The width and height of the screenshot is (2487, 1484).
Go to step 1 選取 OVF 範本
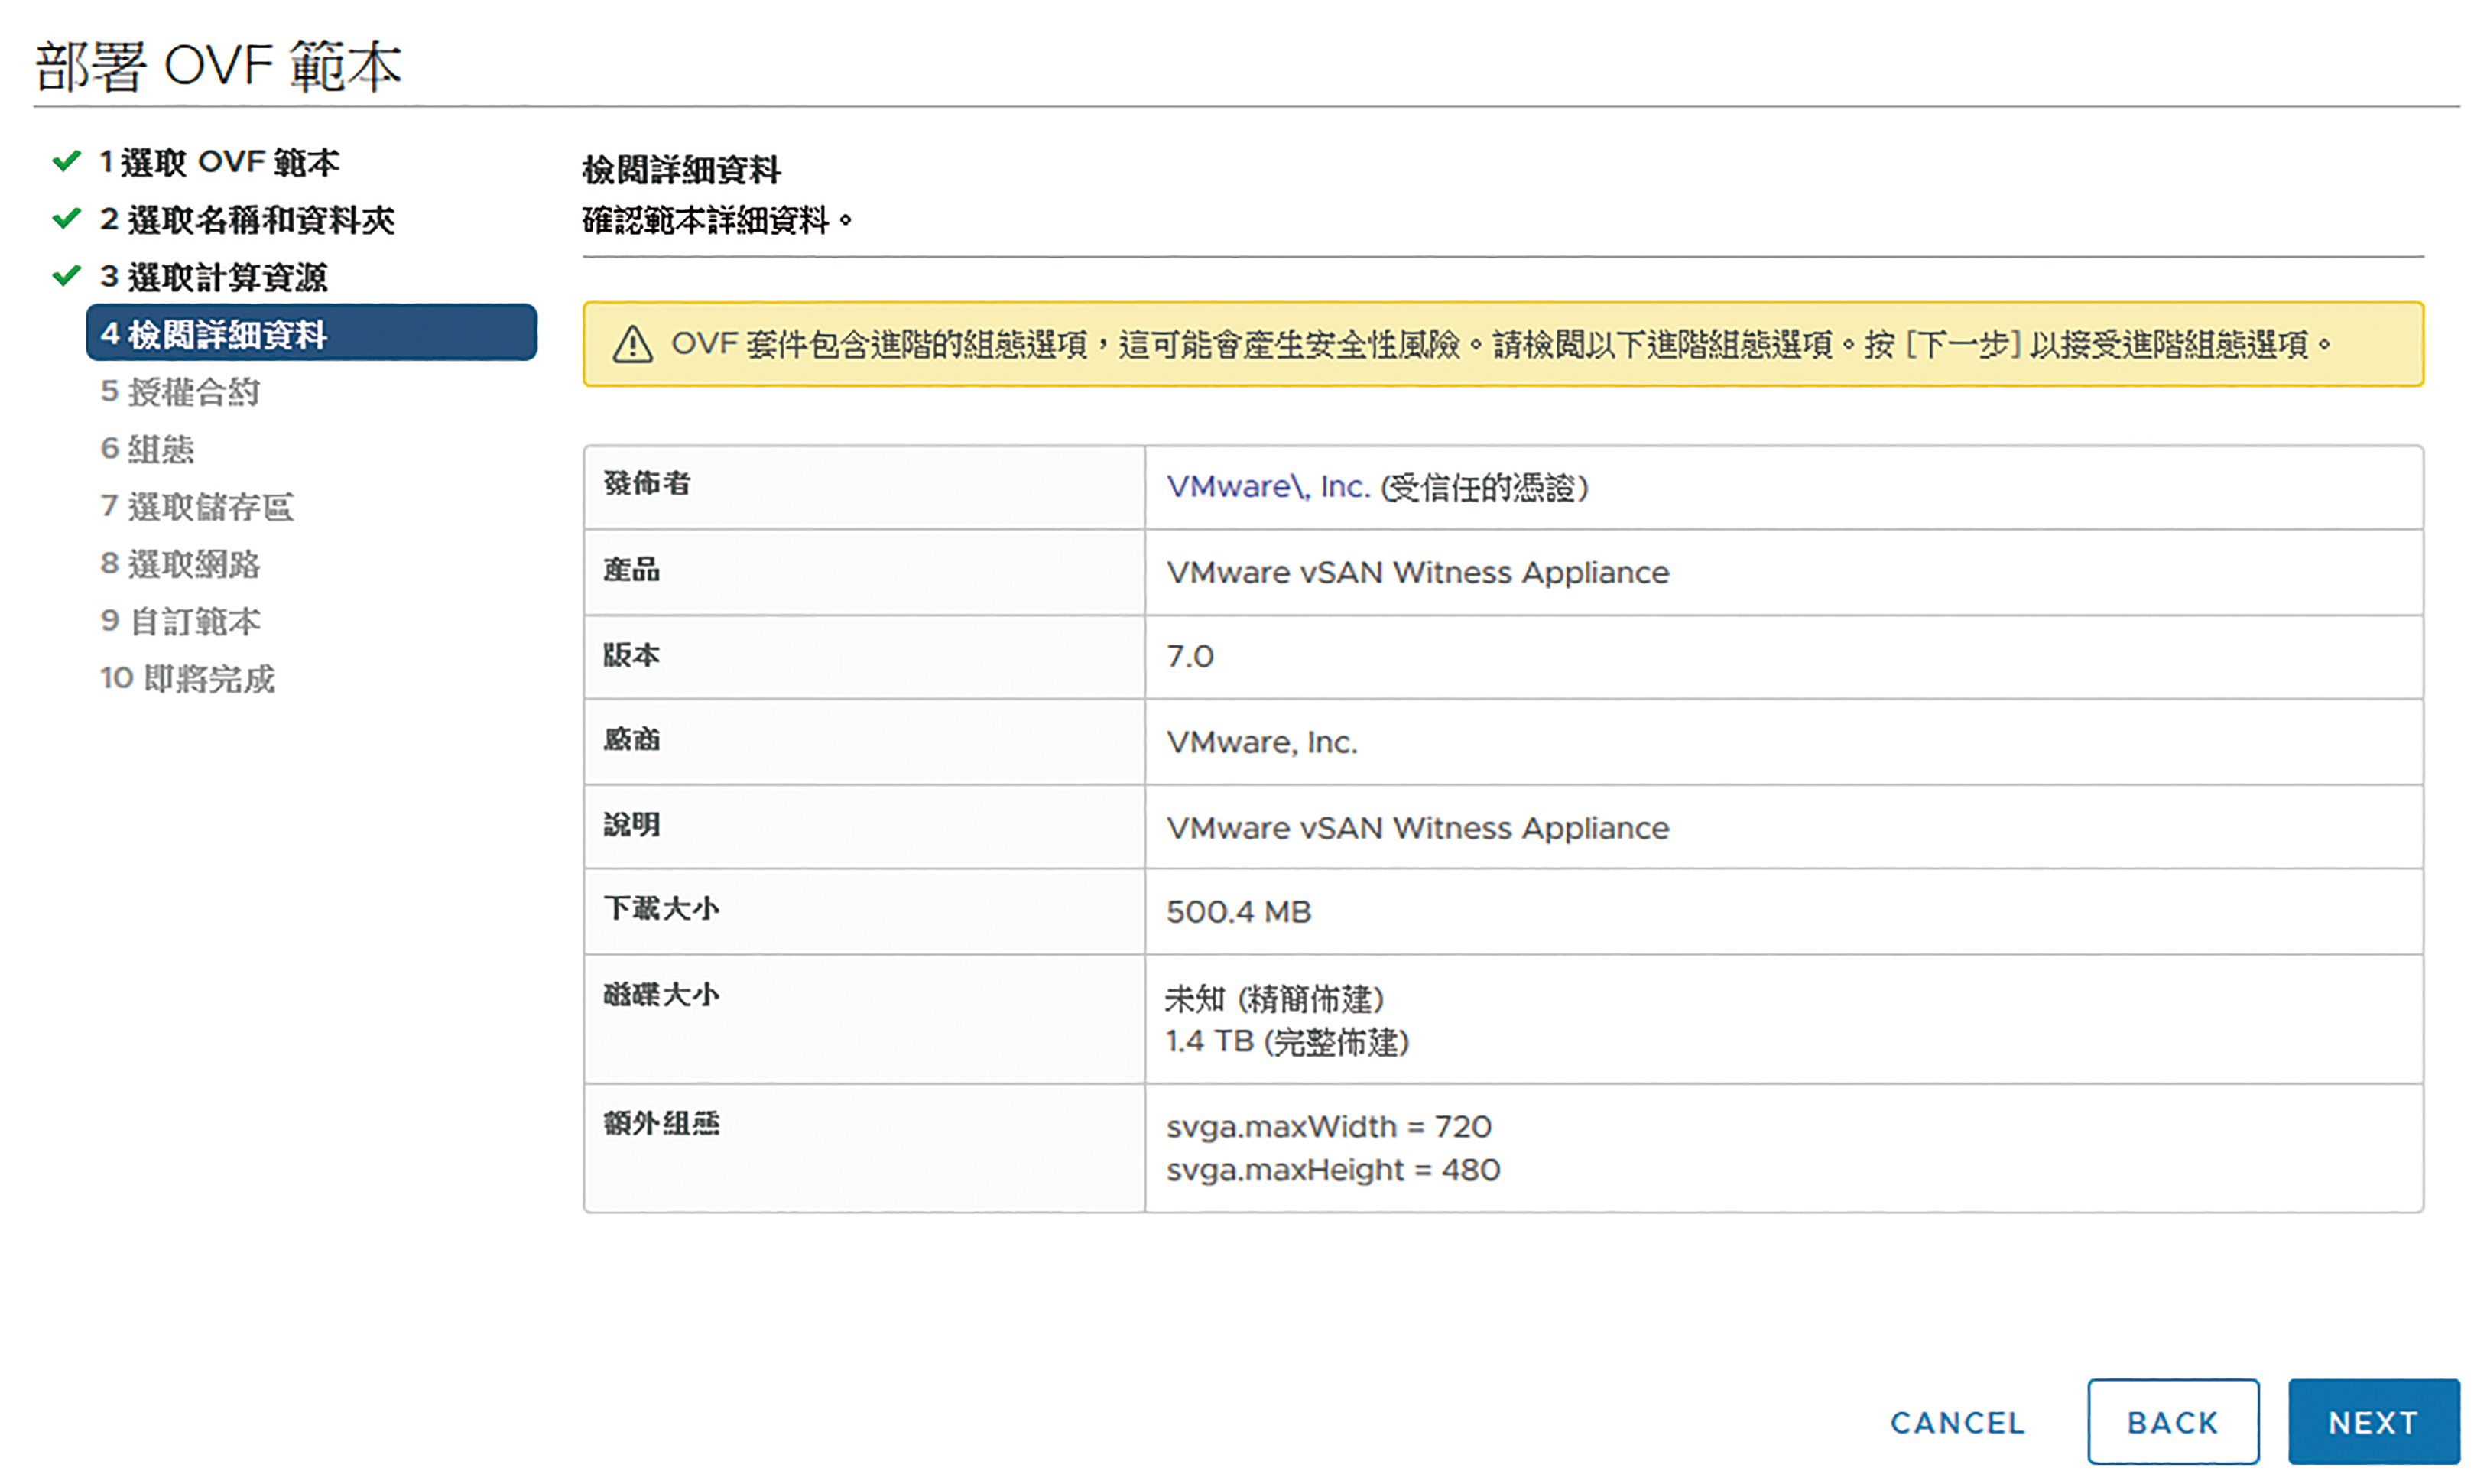[x=219, y=162]
